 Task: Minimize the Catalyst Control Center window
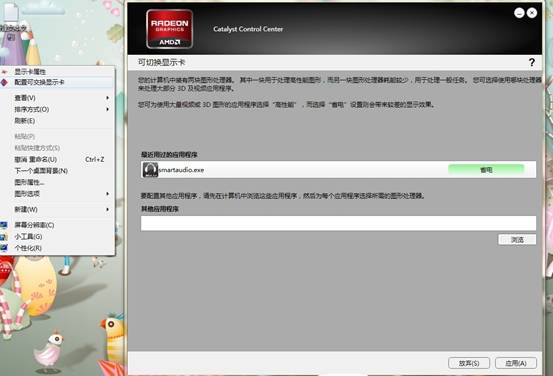(519, 13)
